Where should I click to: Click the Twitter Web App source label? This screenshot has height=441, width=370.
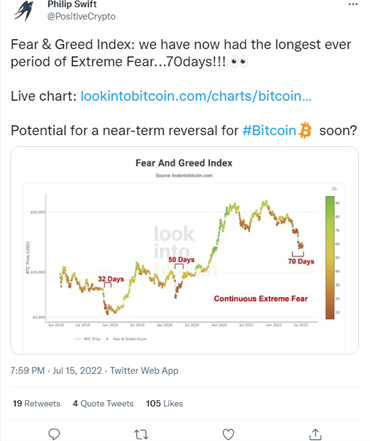click(x=144, y=371)
